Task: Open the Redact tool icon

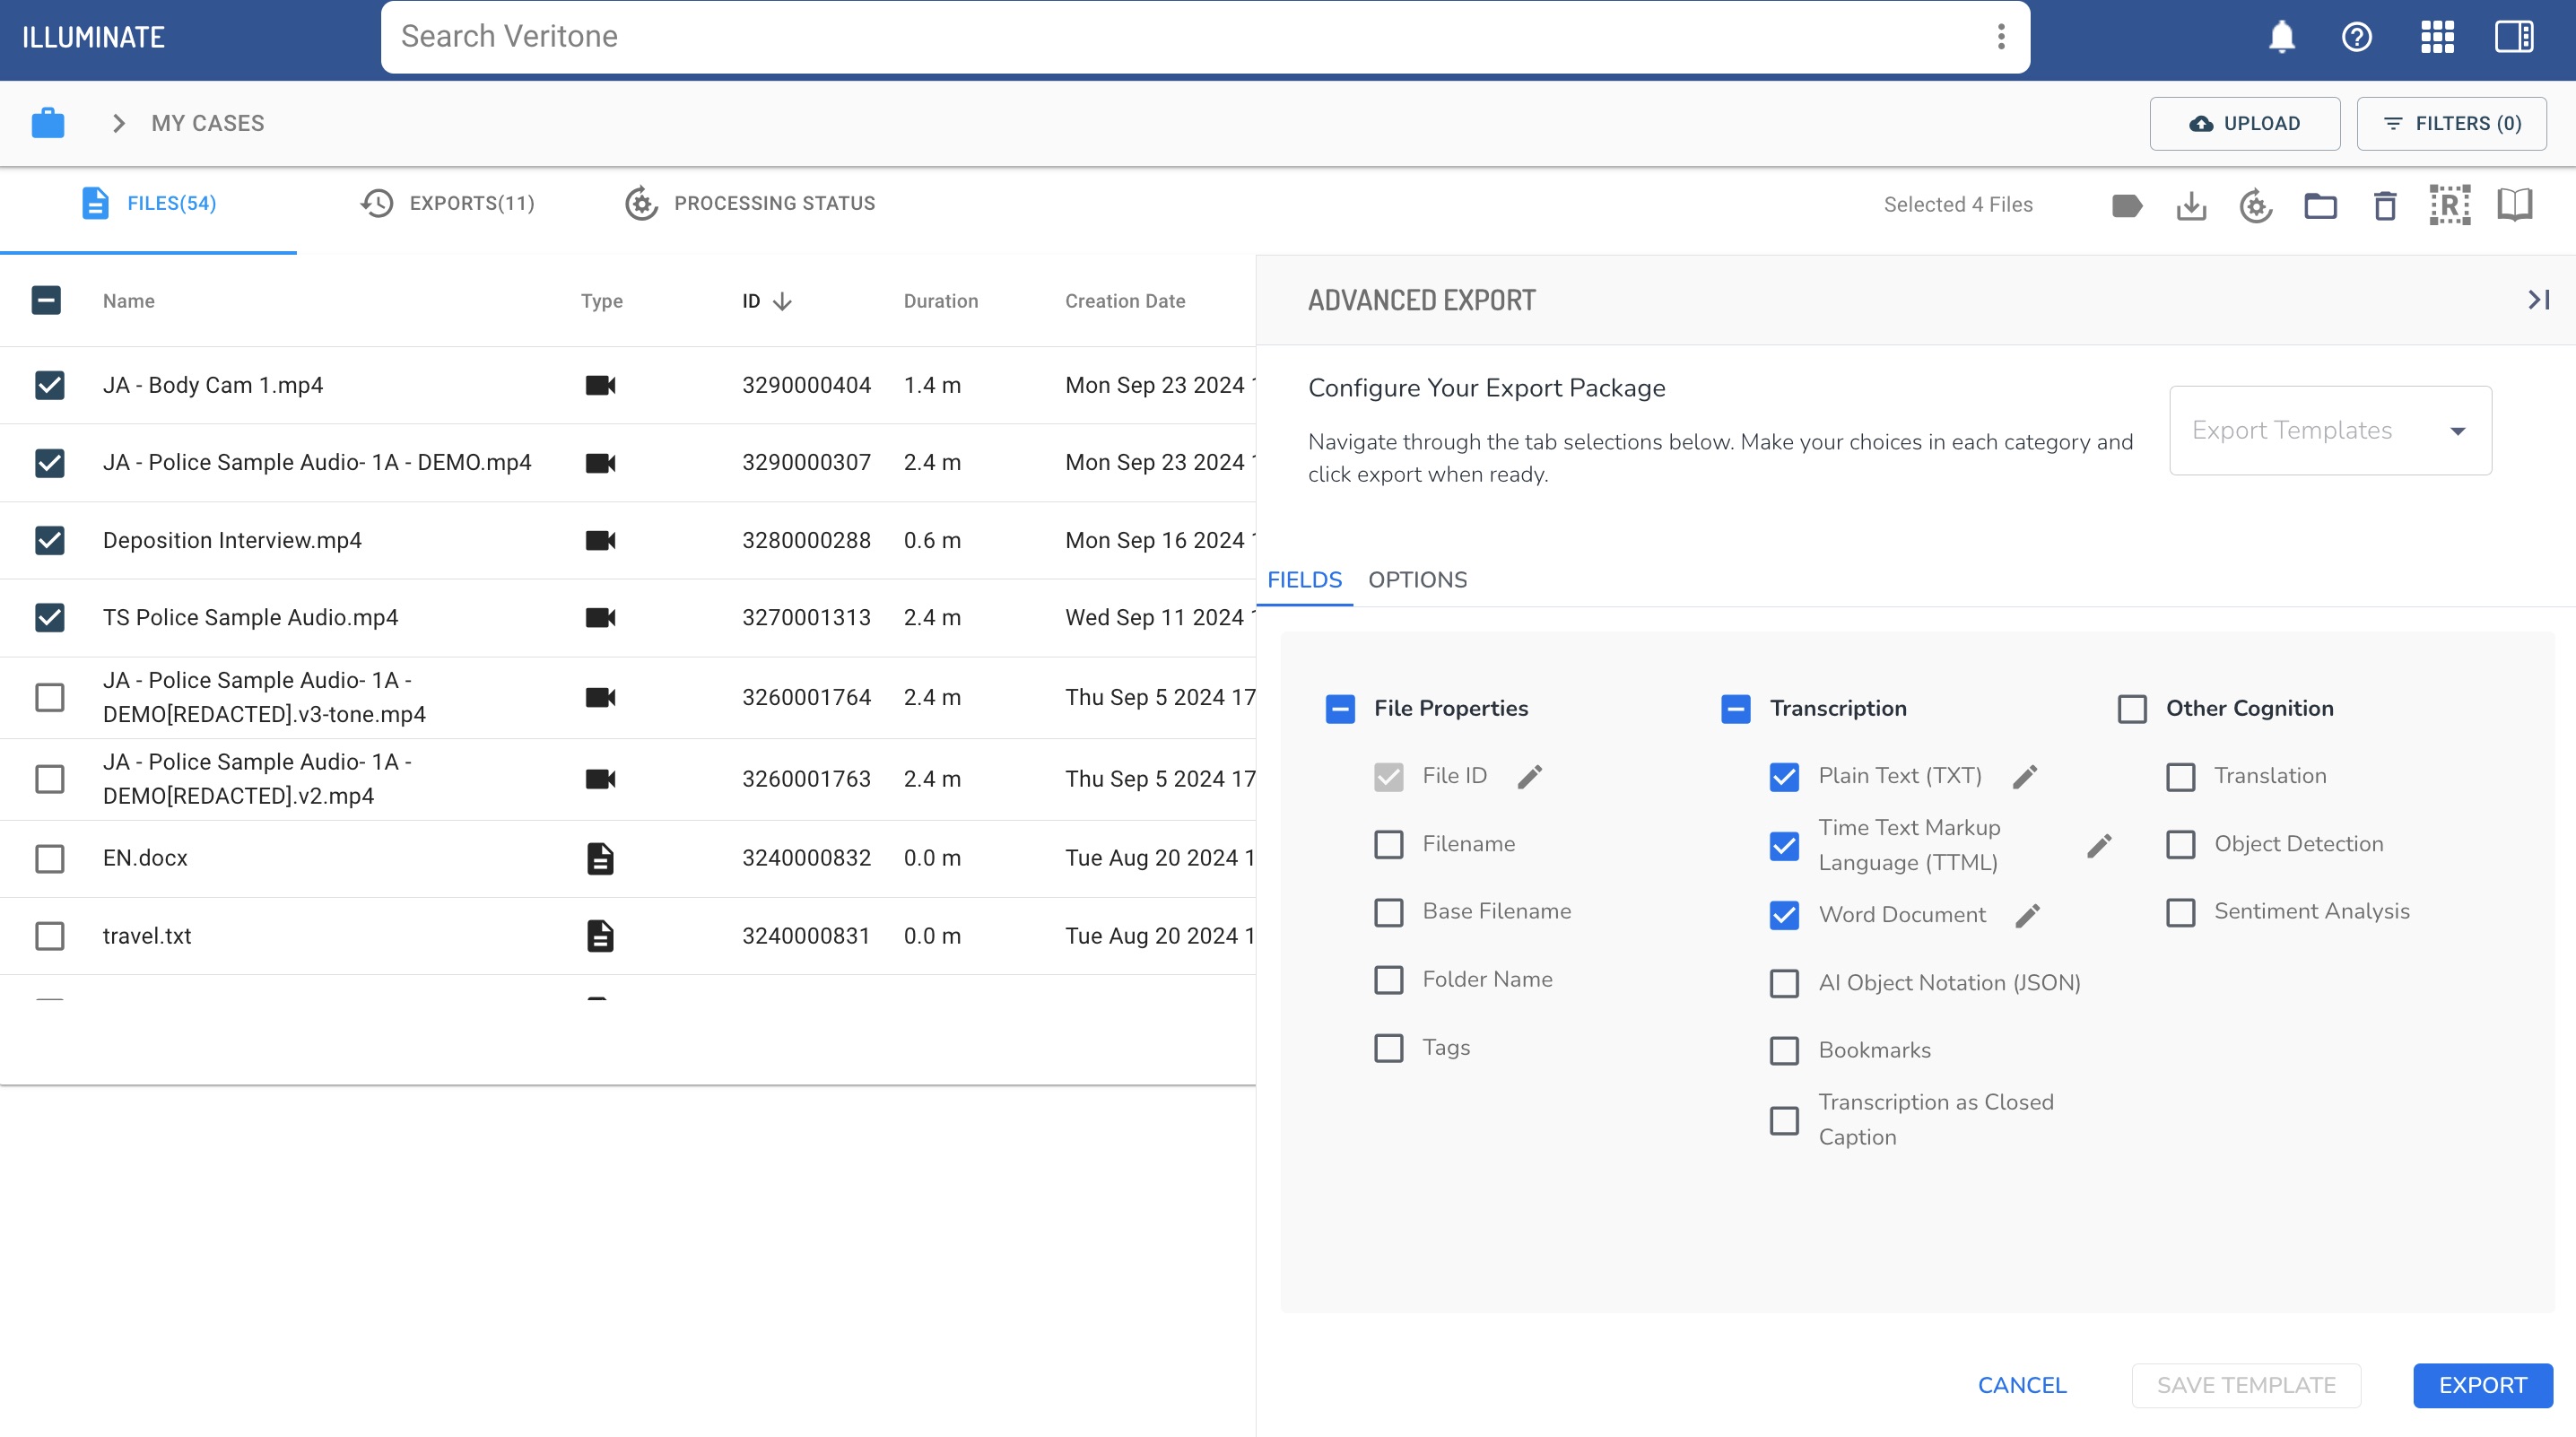Action: click(x=2449, y=205)
